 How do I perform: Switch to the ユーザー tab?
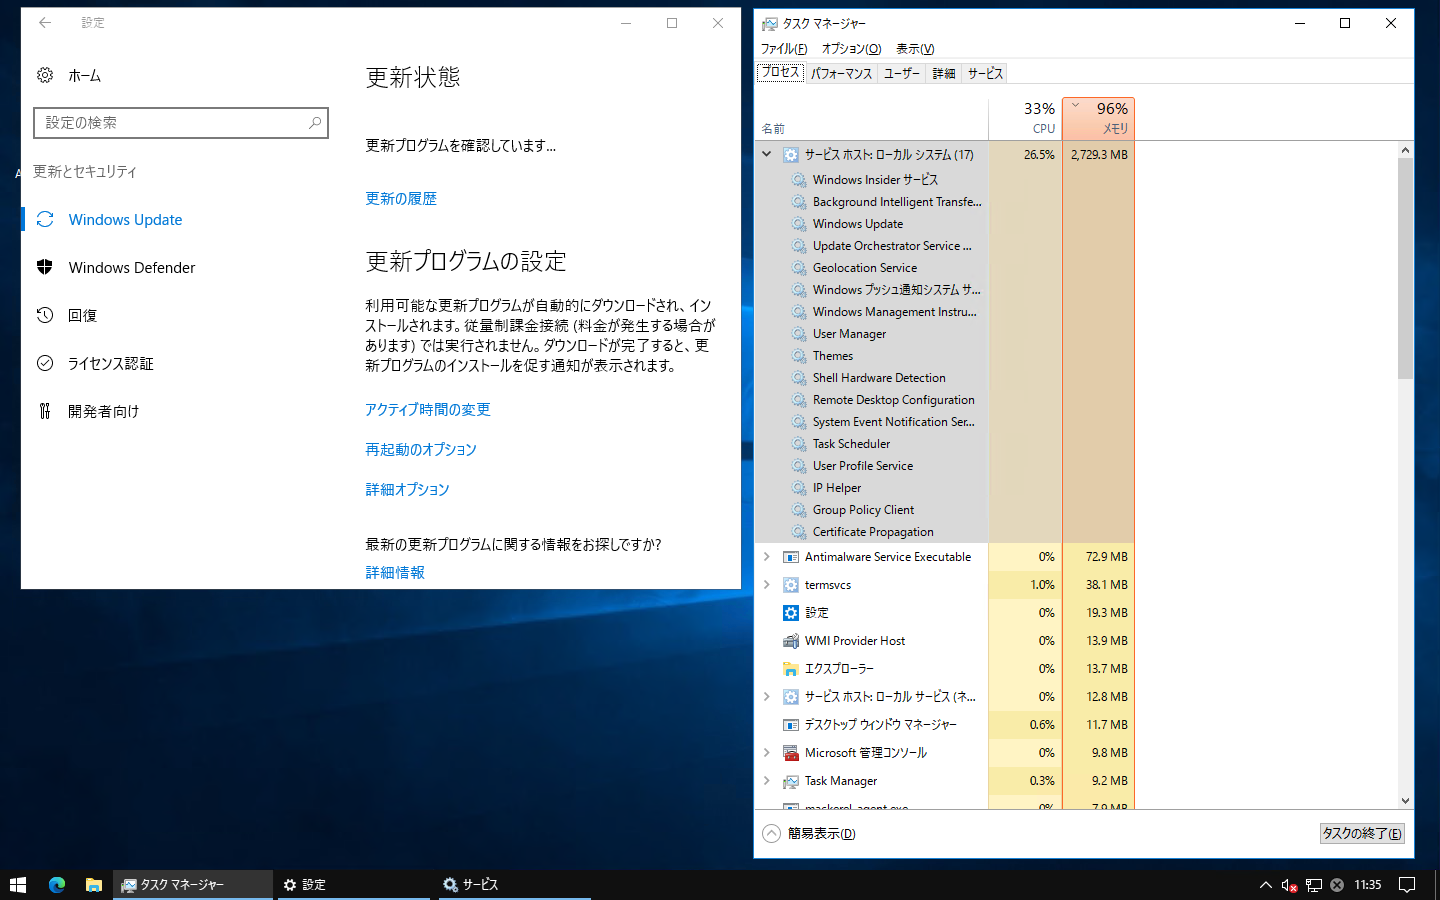click(901, 74)
